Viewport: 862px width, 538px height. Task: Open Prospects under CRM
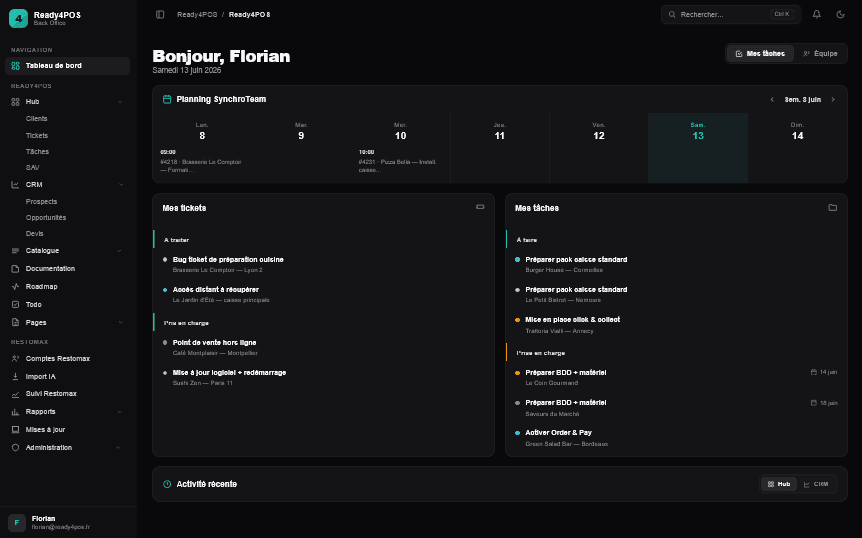click(x=41, y=202)
